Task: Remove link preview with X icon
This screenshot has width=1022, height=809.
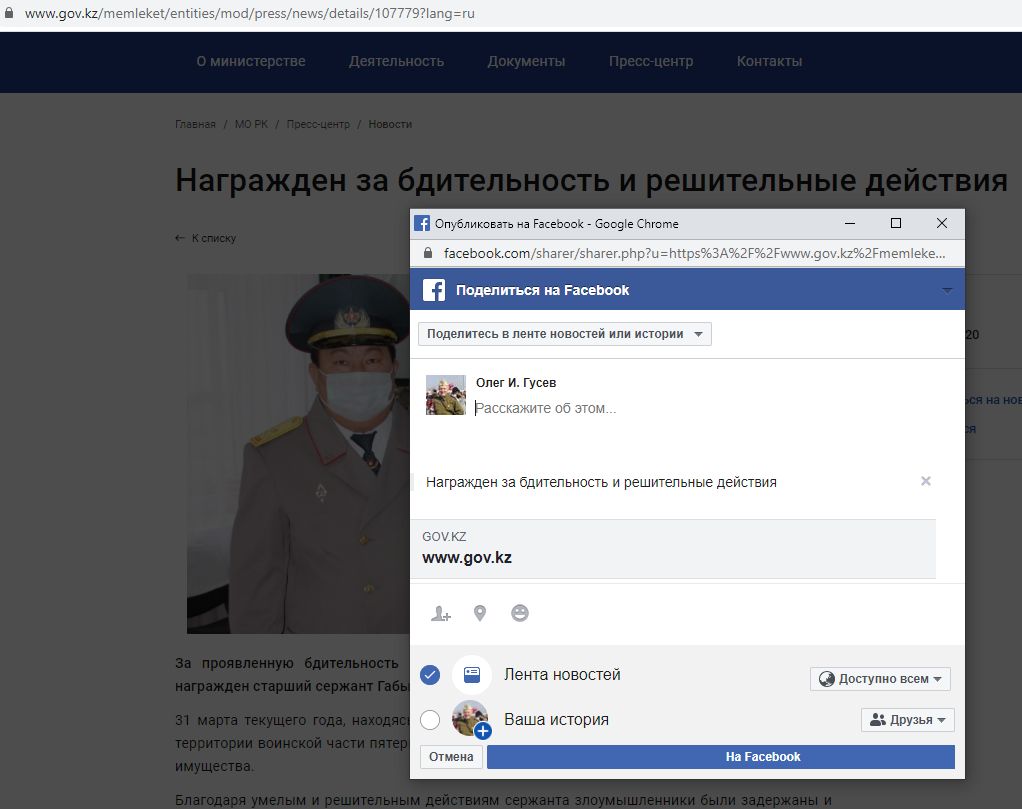Action: (926, 481)
